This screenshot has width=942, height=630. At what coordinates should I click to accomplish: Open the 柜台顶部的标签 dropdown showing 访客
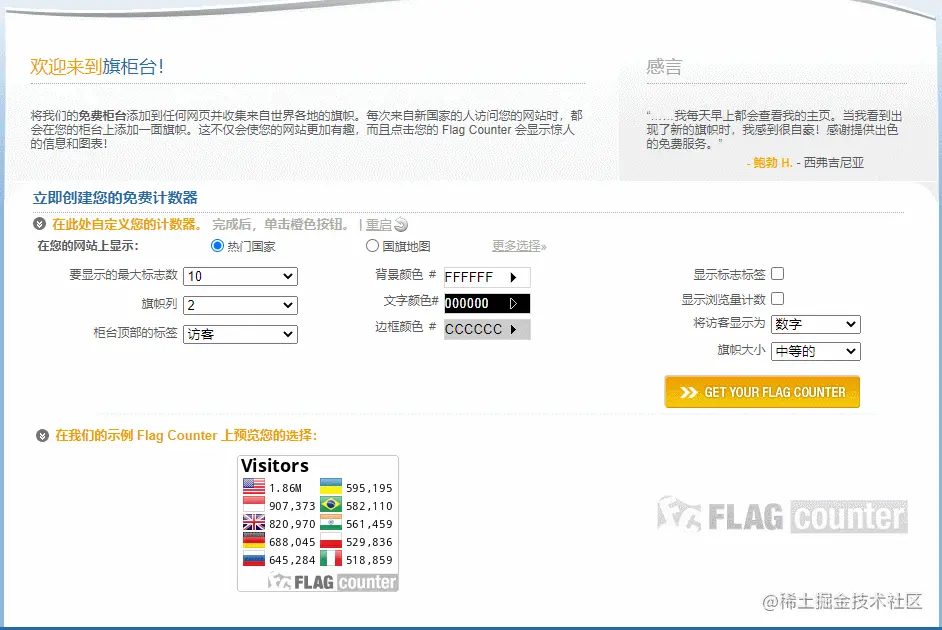click(x=240, y=334)
